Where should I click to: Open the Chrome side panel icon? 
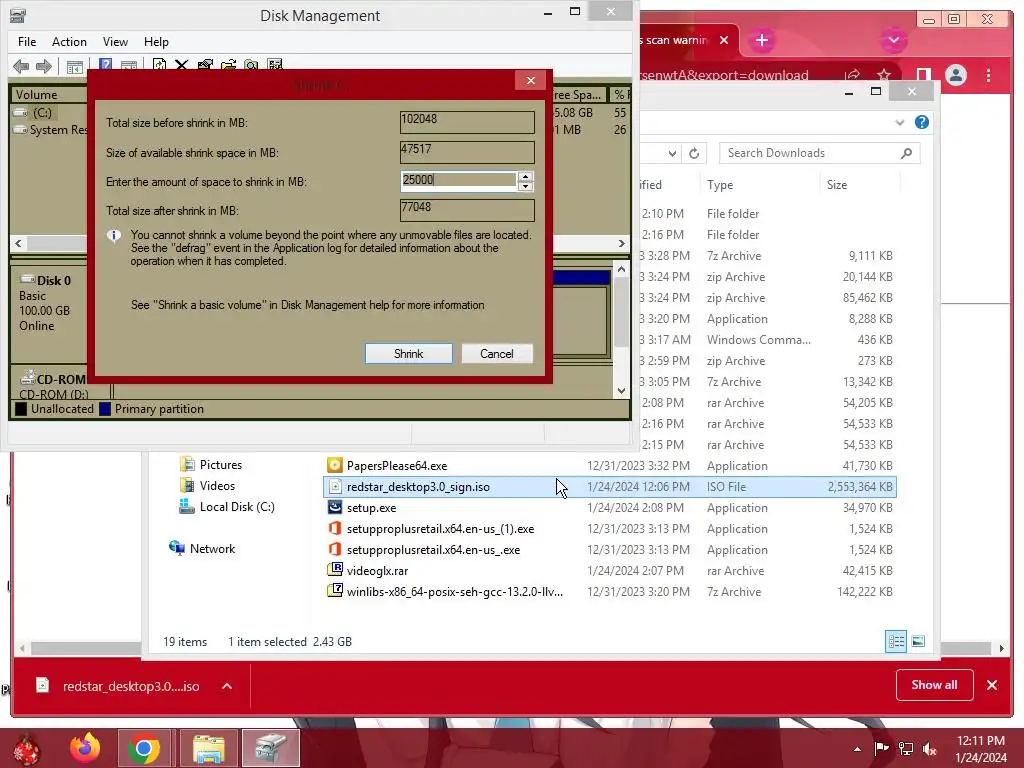point(923,75)
